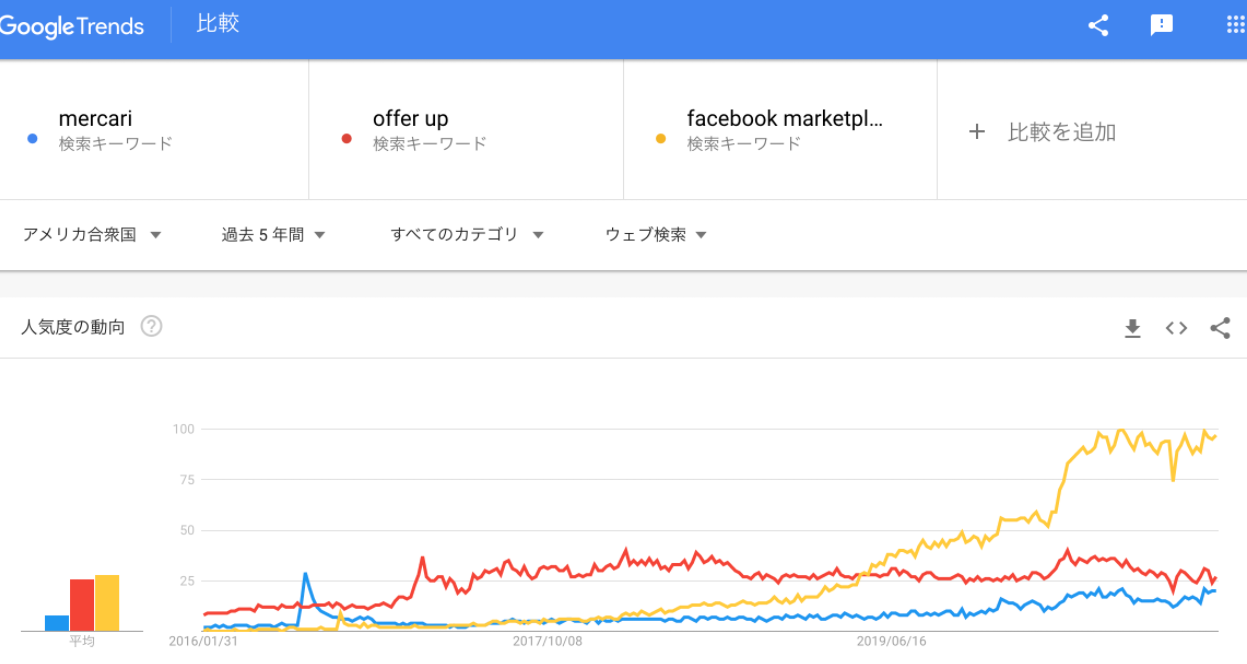Open embed code for the chart

1176,328
